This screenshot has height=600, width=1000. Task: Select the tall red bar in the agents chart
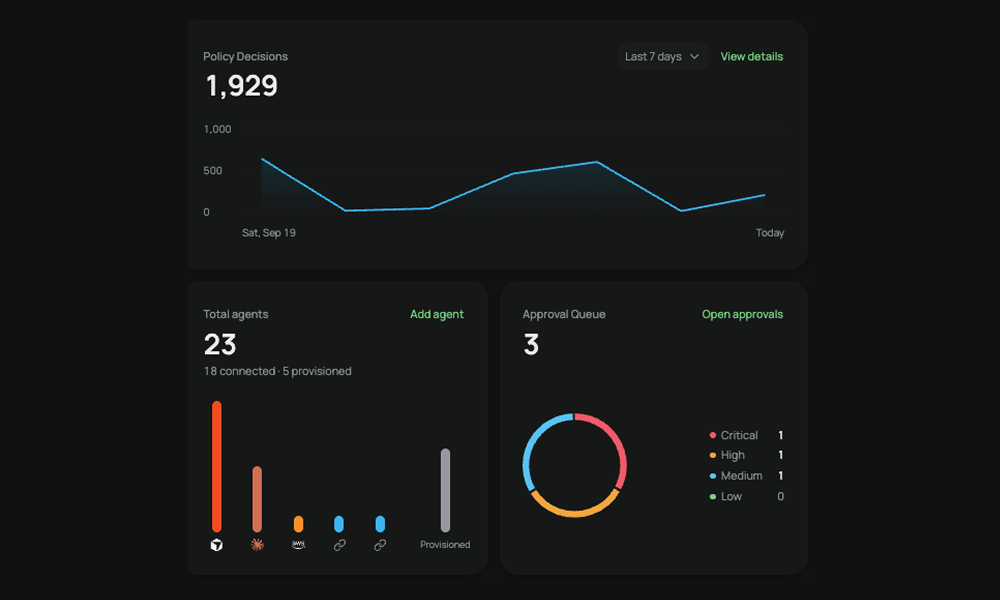pyautogui.click(x=217, y=466)
